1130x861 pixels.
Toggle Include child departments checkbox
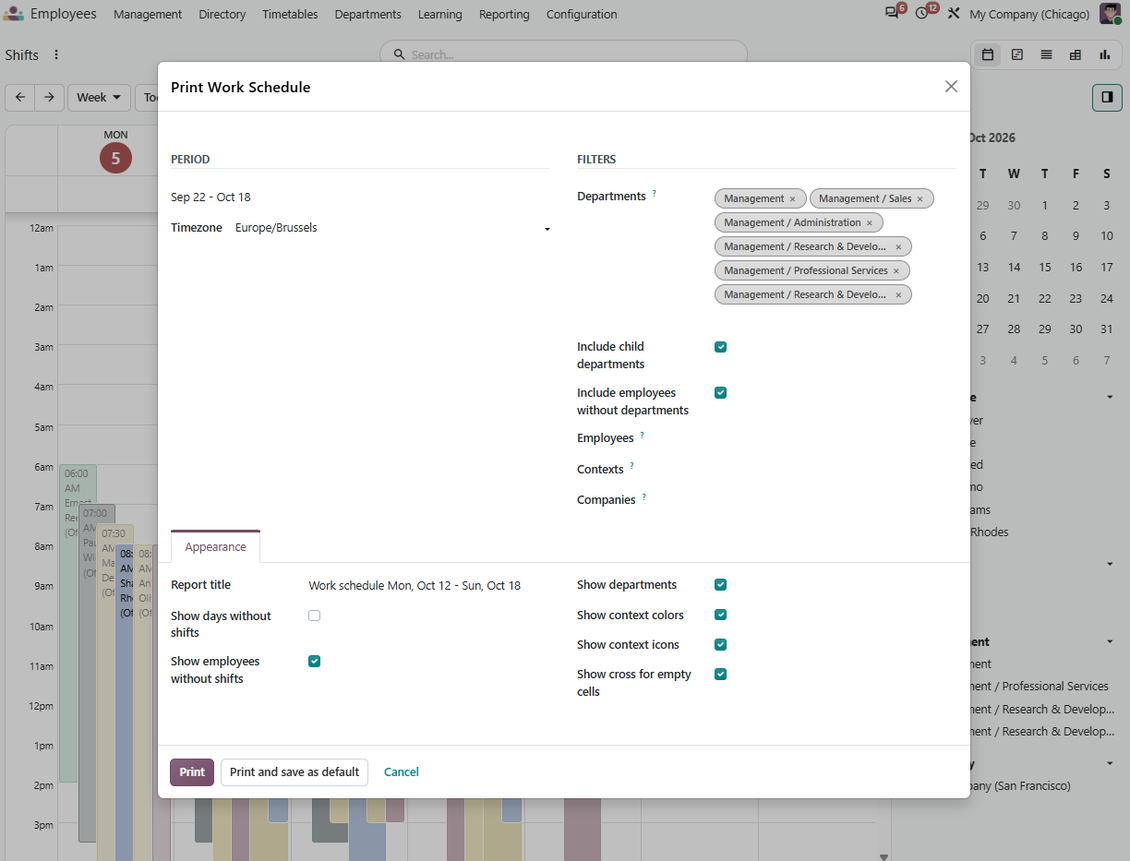tap(721, 347)
